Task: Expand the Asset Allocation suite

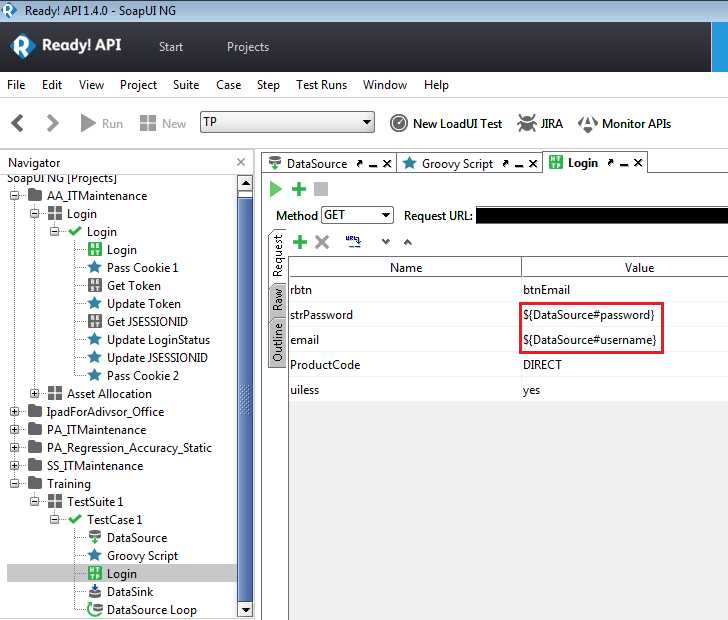Action: (x=34, y=393)
